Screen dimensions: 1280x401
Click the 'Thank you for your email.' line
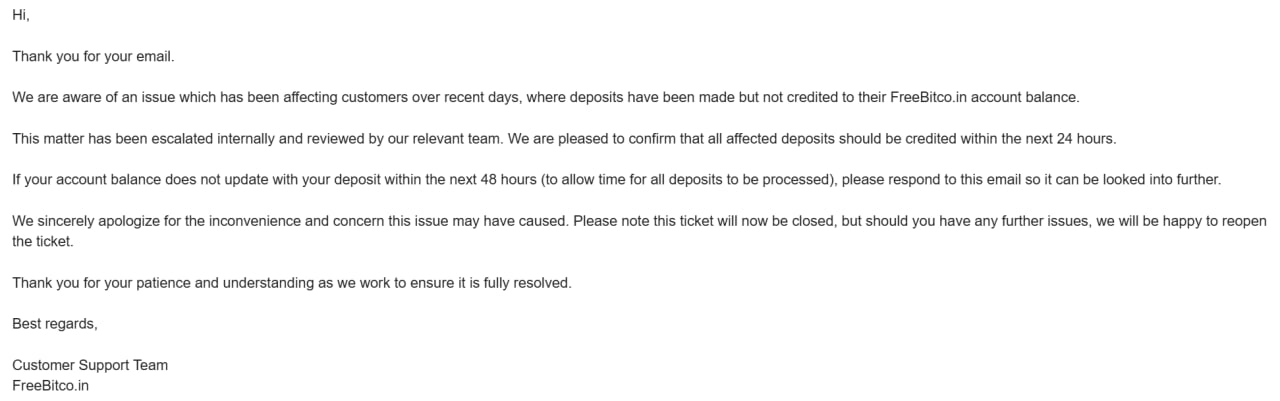click(x=94, y=57)
